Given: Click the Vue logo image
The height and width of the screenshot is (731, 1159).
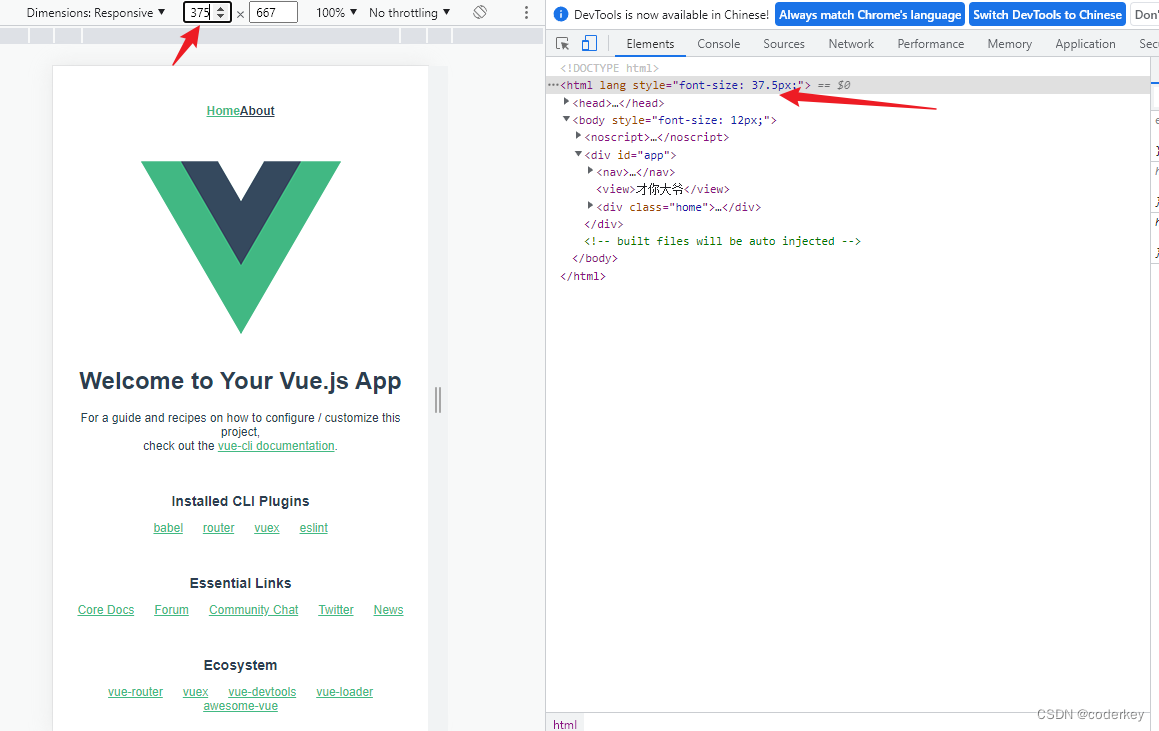Looking at the screenshot, I should click(241, 247).
